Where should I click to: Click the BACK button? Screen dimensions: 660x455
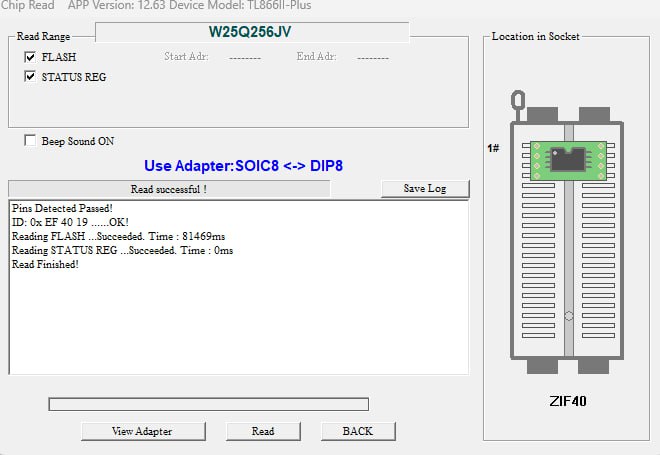coord(358,431)
